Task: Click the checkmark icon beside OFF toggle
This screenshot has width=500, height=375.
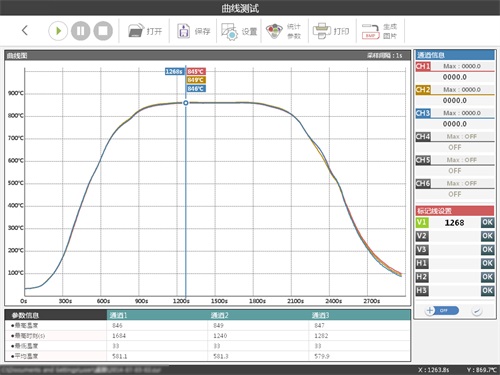Action: 477,311
